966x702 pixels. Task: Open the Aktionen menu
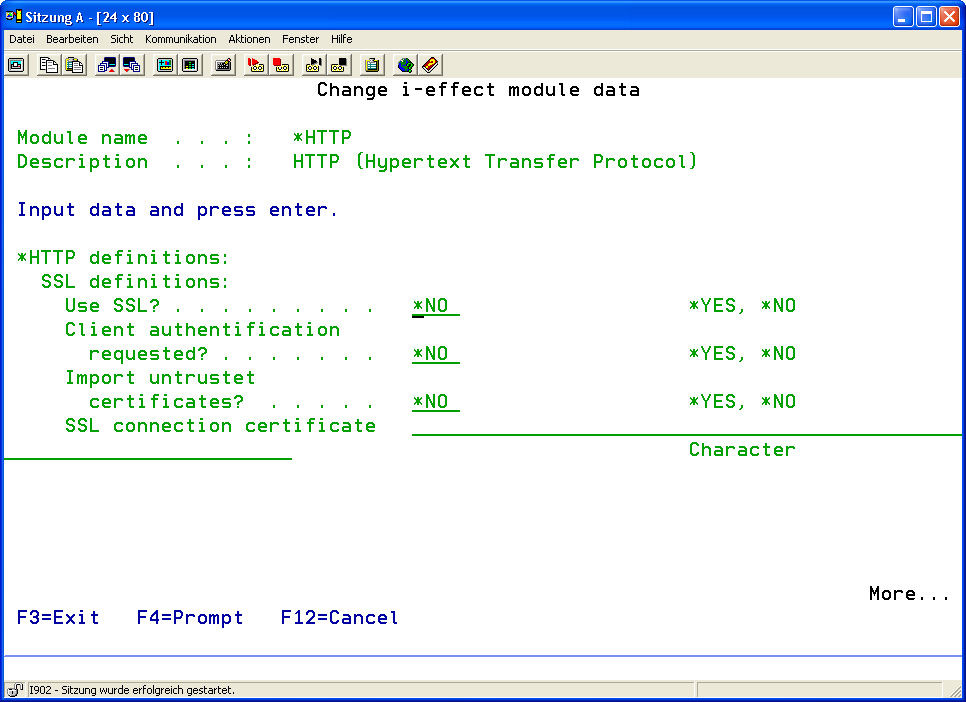249,39
